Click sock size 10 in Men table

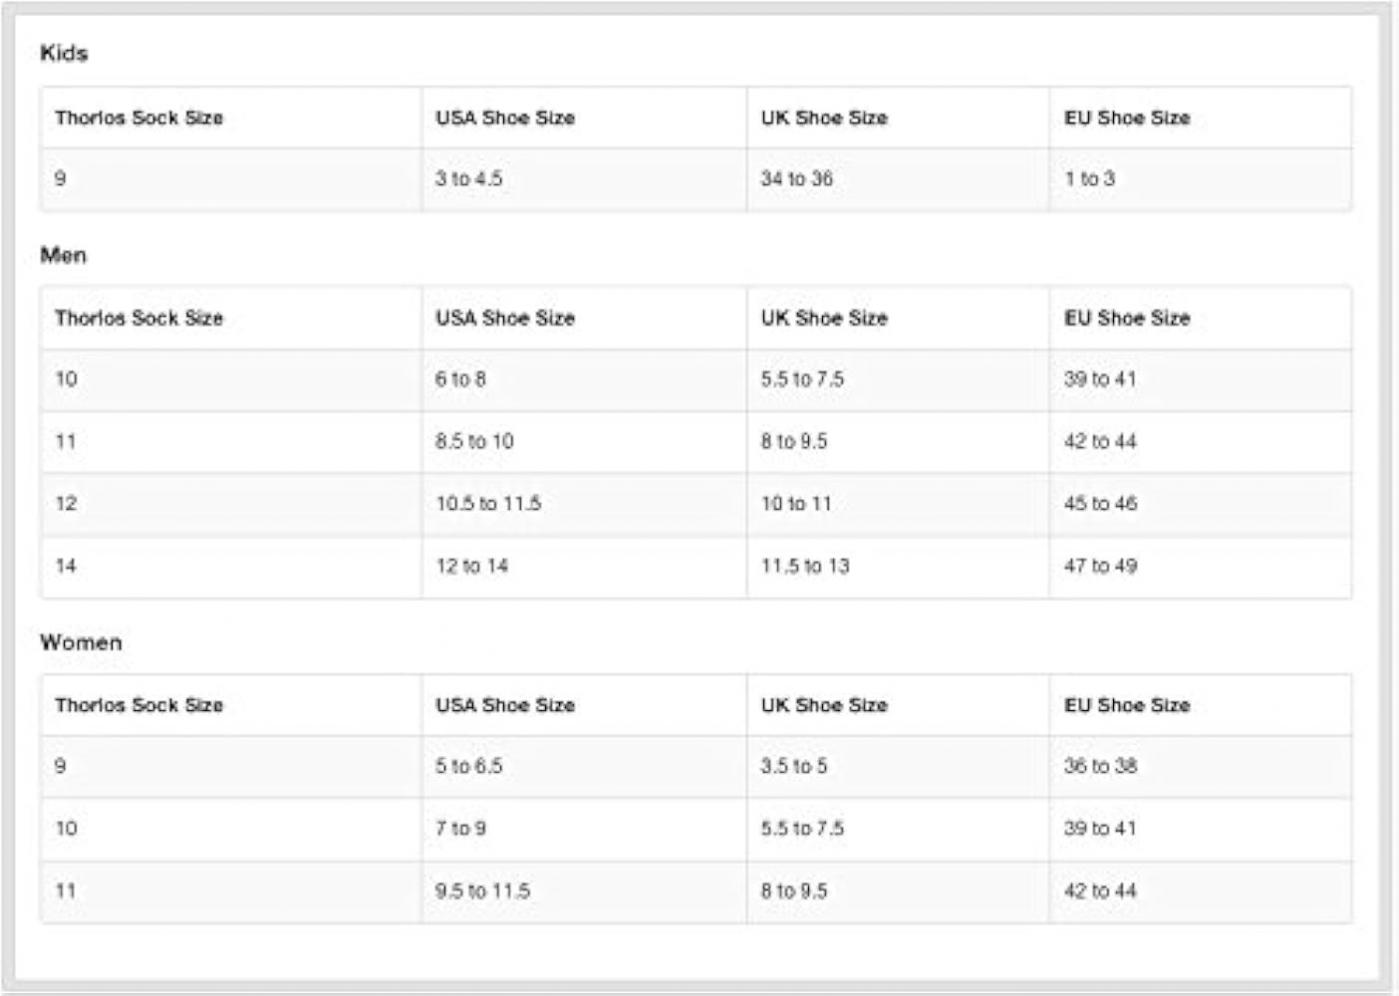tap(66, 379)
